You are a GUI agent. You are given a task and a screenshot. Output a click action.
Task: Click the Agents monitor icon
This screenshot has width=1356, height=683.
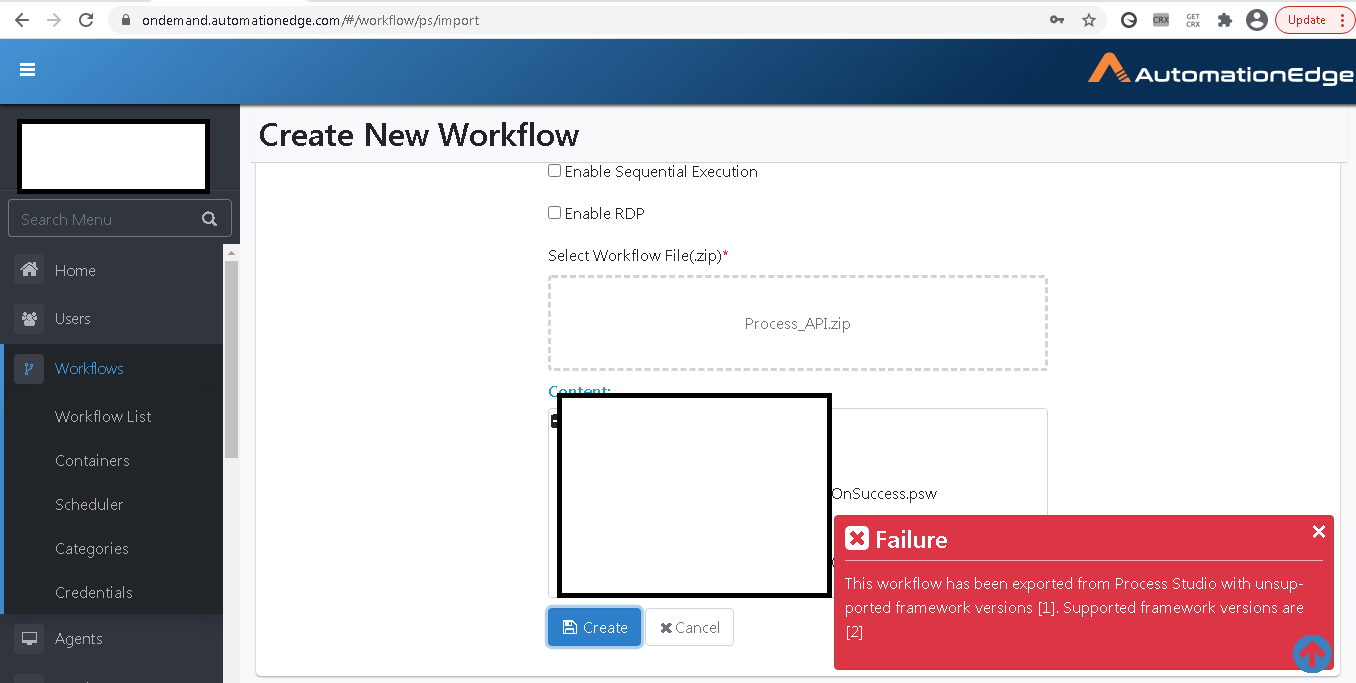point(29,638)
